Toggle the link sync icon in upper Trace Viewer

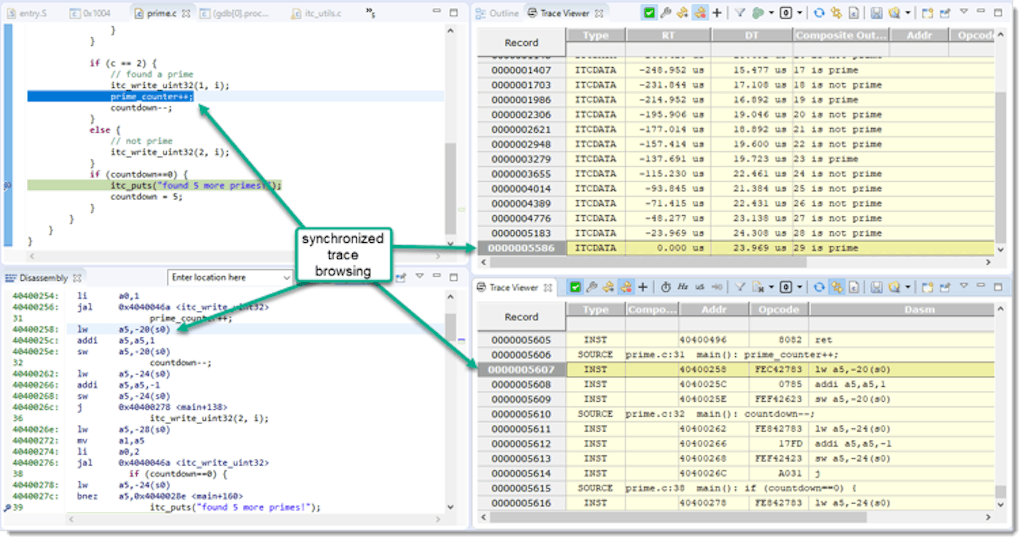point(837,12)
